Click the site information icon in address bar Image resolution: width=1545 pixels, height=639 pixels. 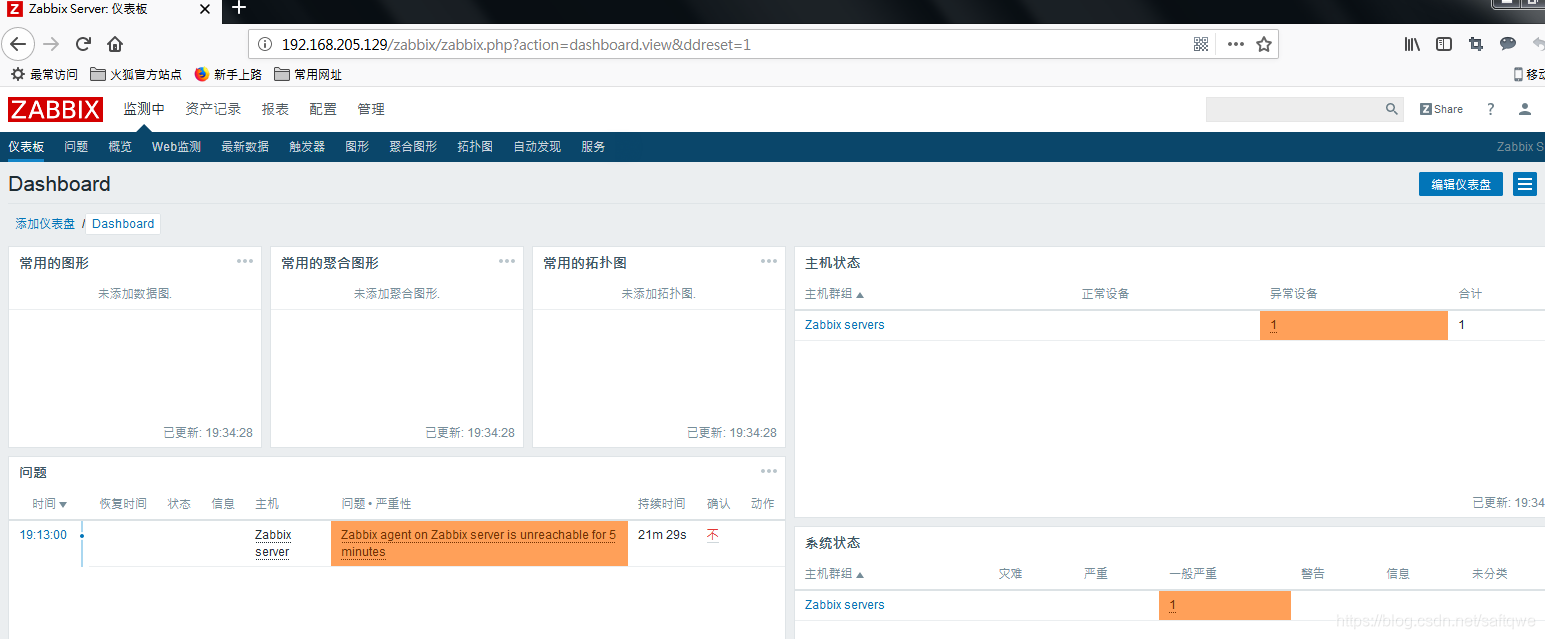pyautogui.click(x=264, y=44)
